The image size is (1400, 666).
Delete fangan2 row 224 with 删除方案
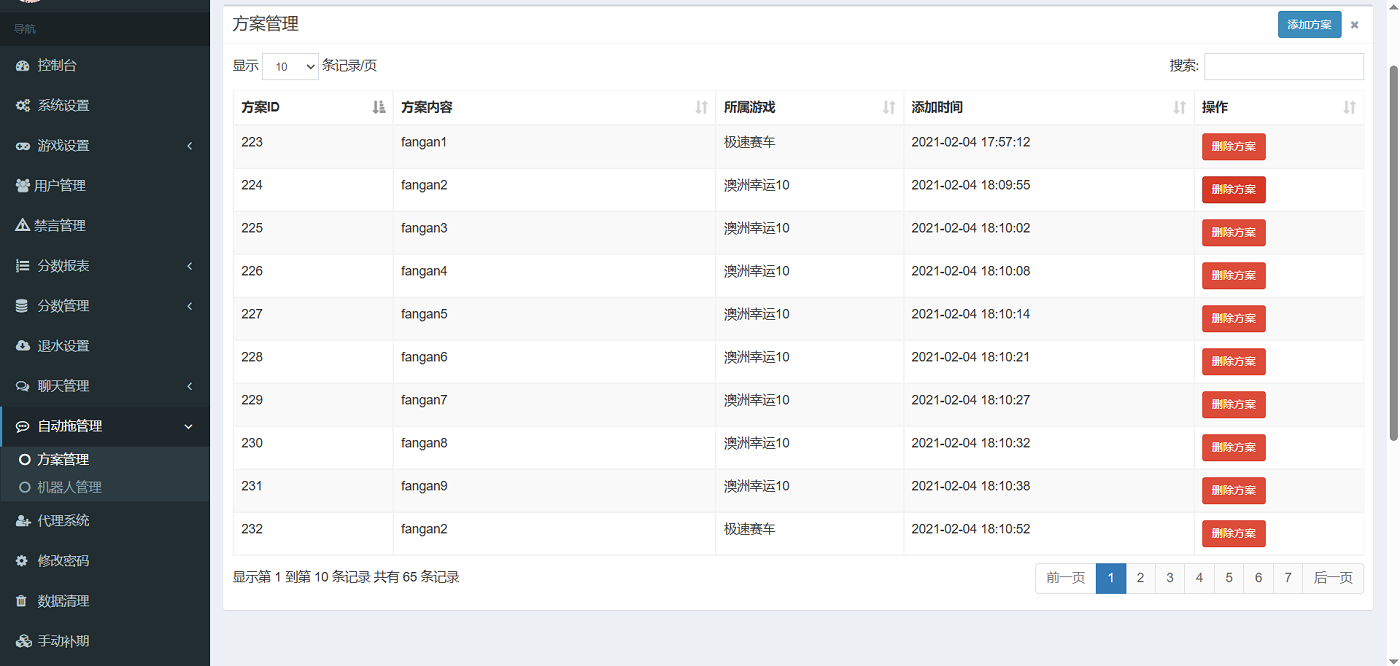[x=1233, y=189]
